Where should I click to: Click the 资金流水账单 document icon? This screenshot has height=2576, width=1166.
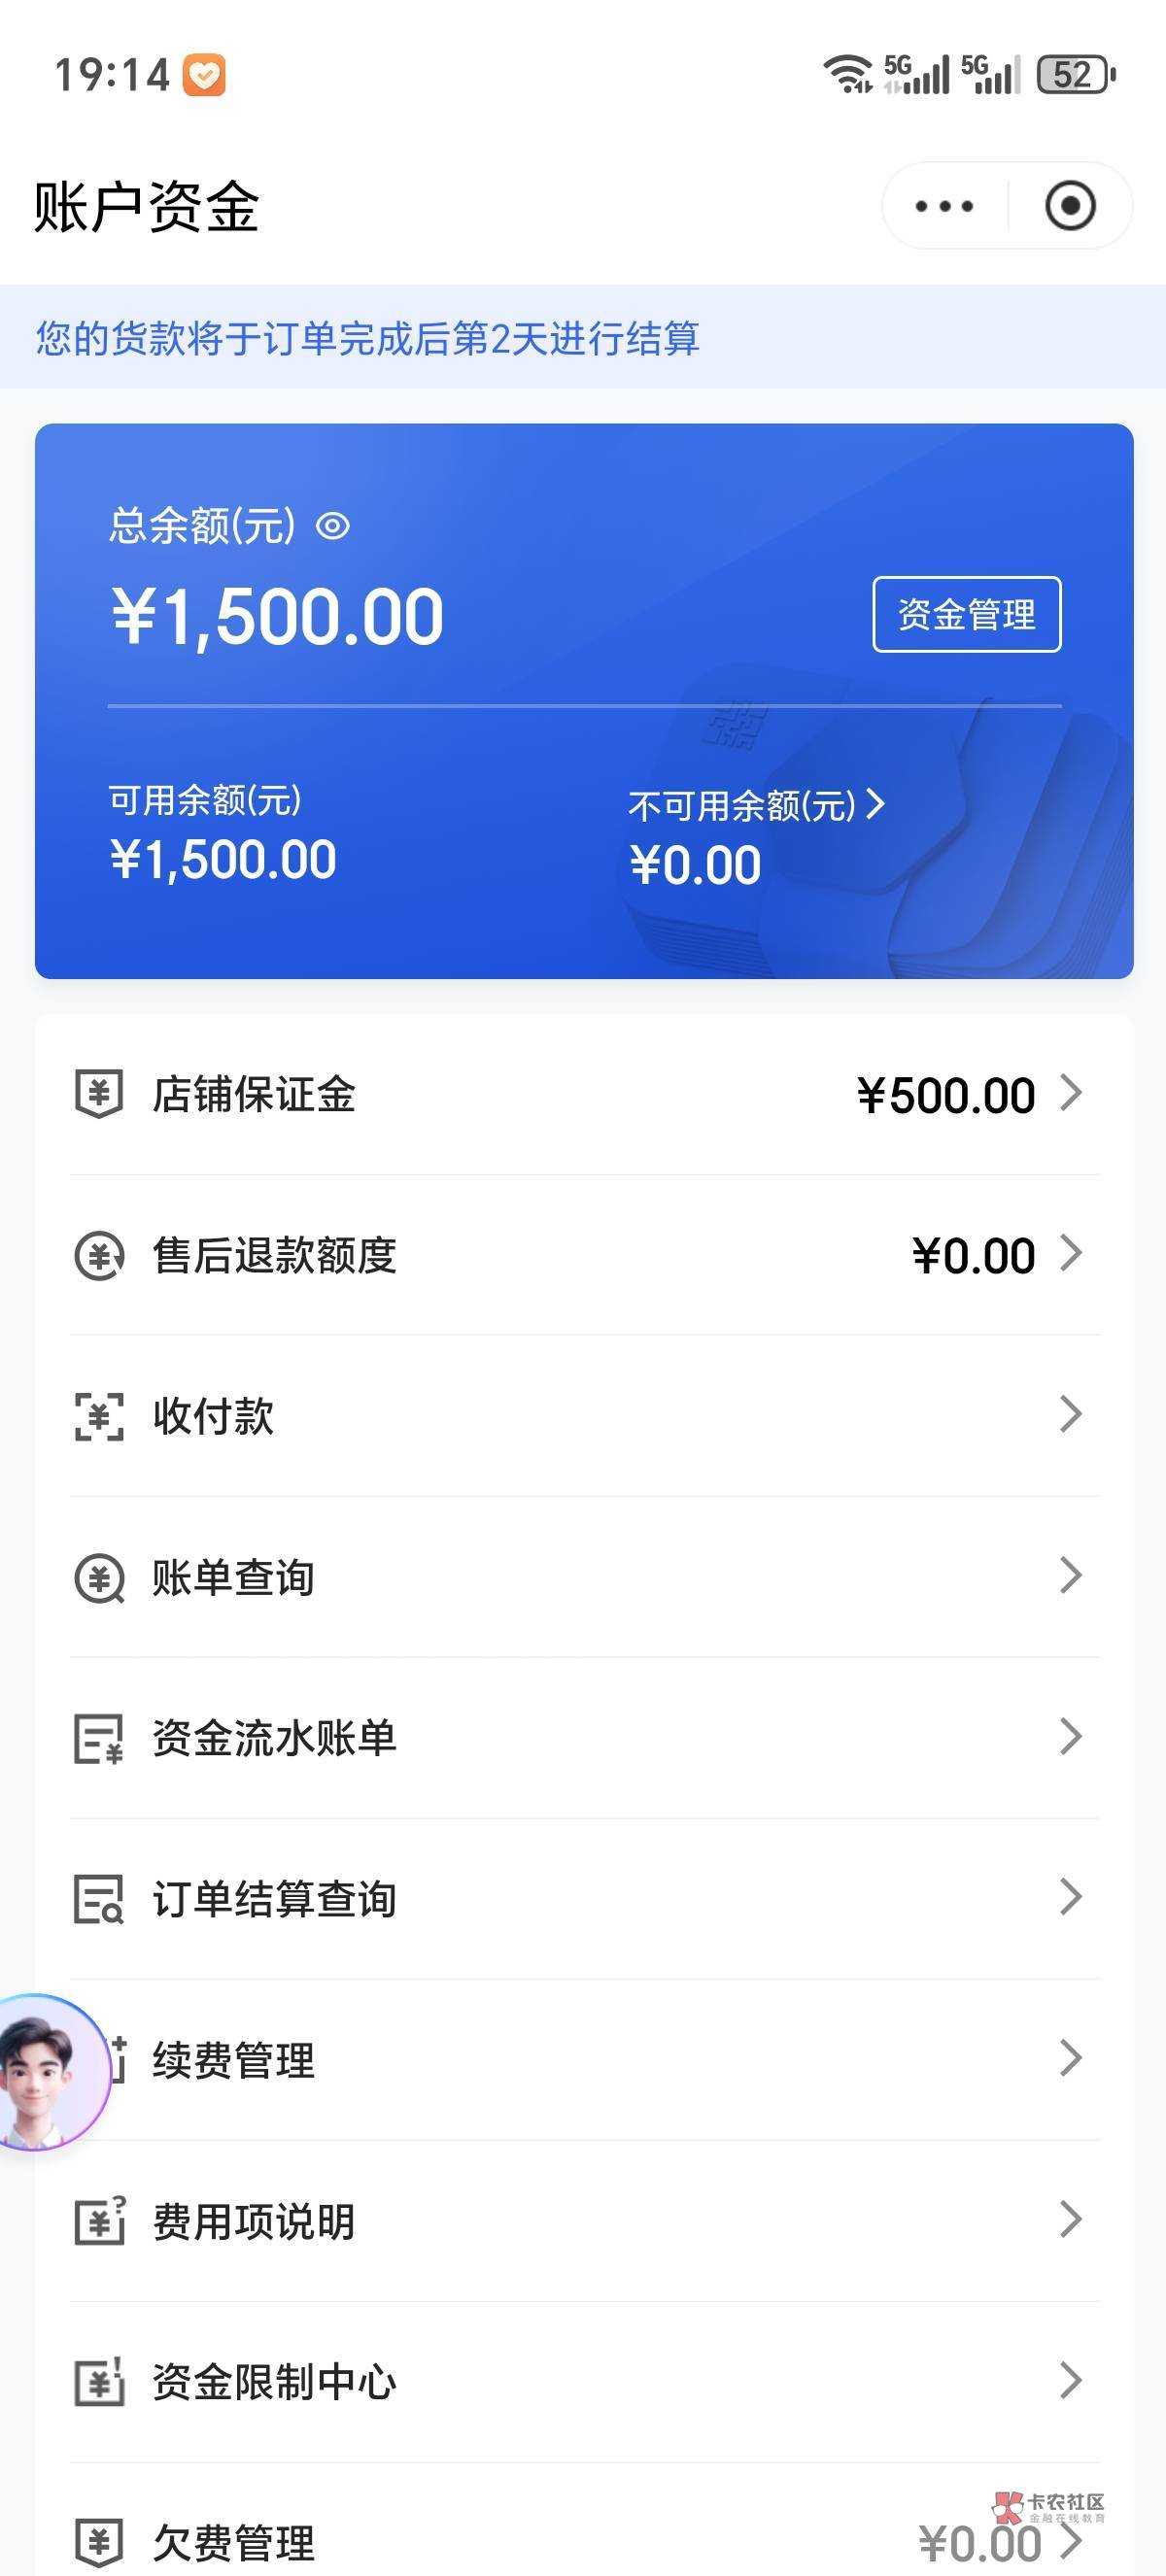99,1739
